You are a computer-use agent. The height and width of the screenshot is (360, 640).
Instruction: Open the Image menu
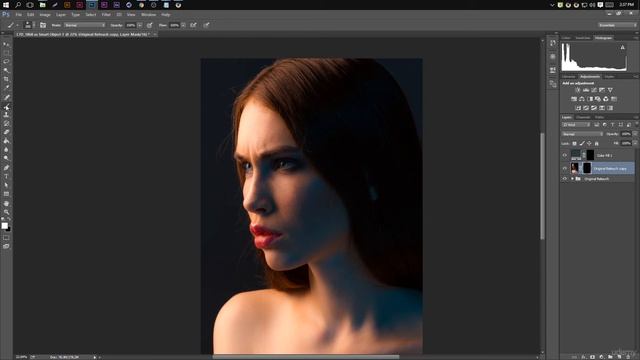pyautogui.click(x=45, y=15)
